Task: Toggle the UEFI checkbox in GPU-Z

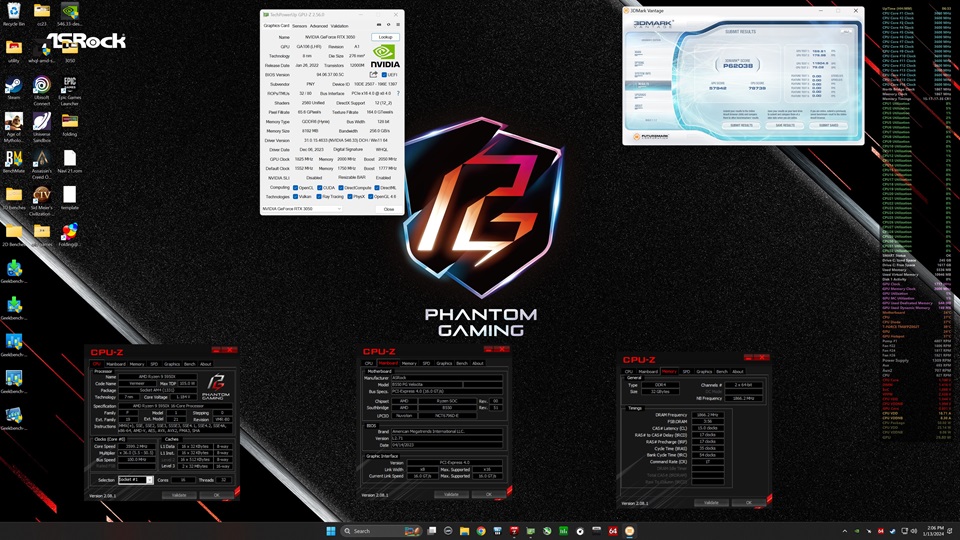Action: coord(384,75)
